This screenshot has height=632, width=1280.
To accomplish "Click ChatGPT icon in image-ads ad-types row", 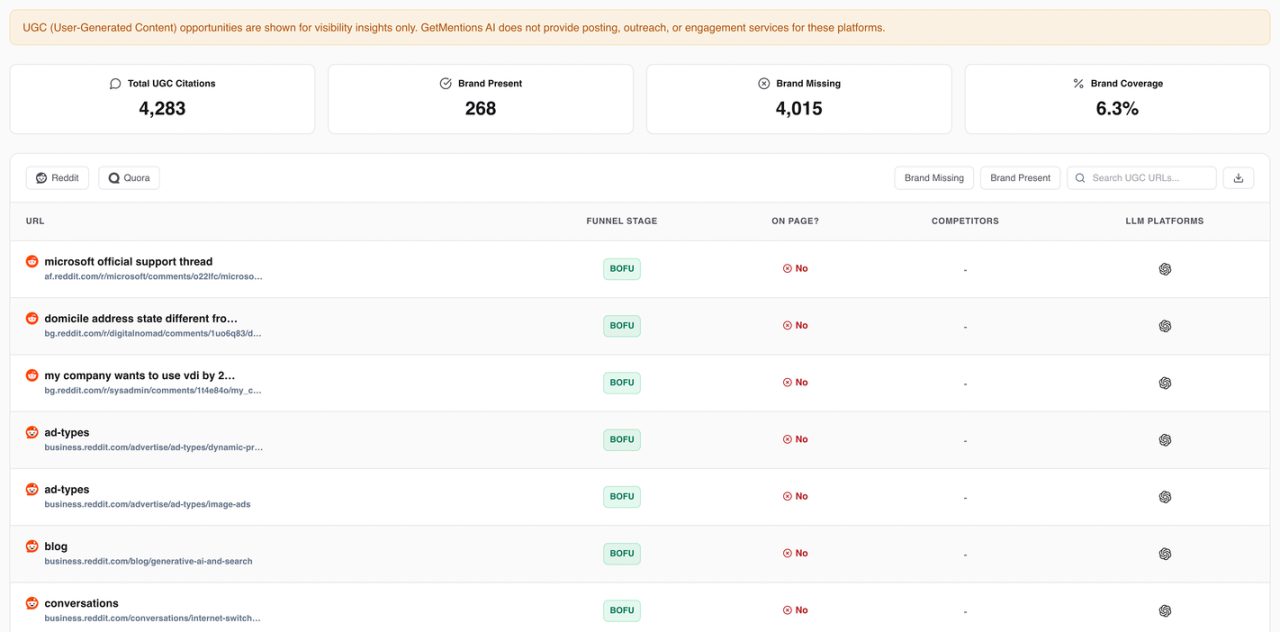I will click(1165, 497).
